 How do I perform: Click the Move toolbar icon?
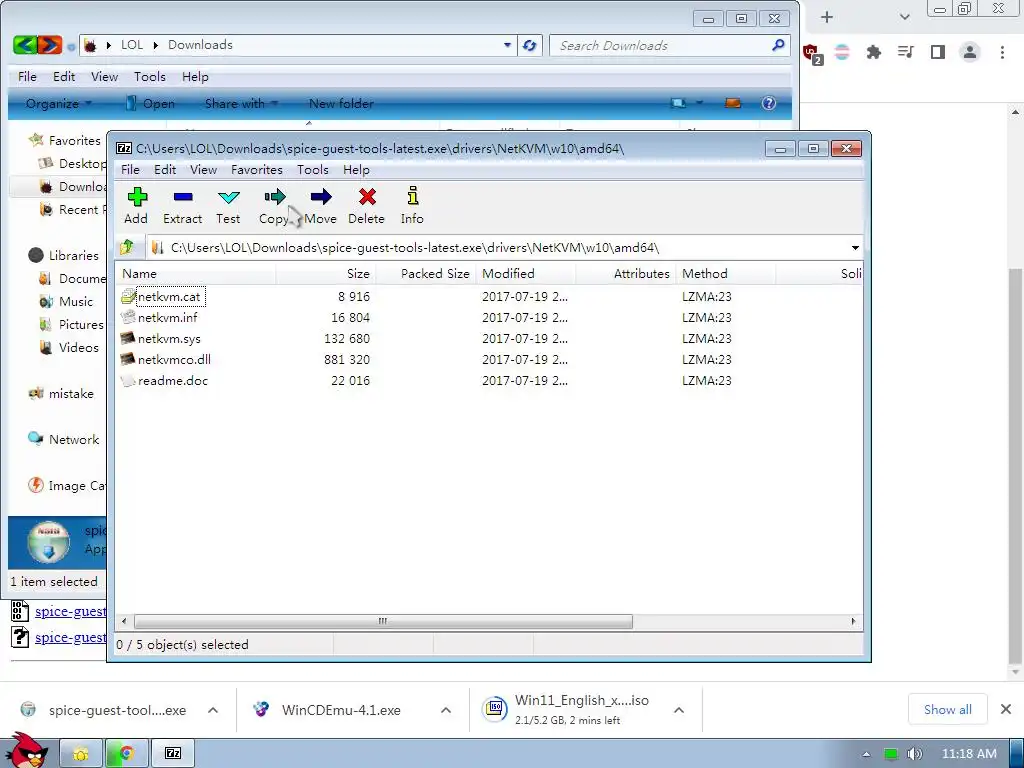[320, 206]
